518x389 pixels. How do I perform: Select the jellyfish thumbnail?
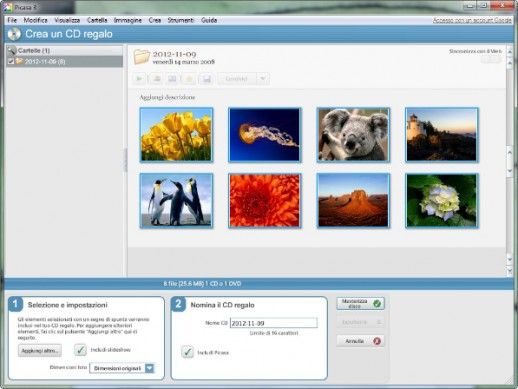265,135
